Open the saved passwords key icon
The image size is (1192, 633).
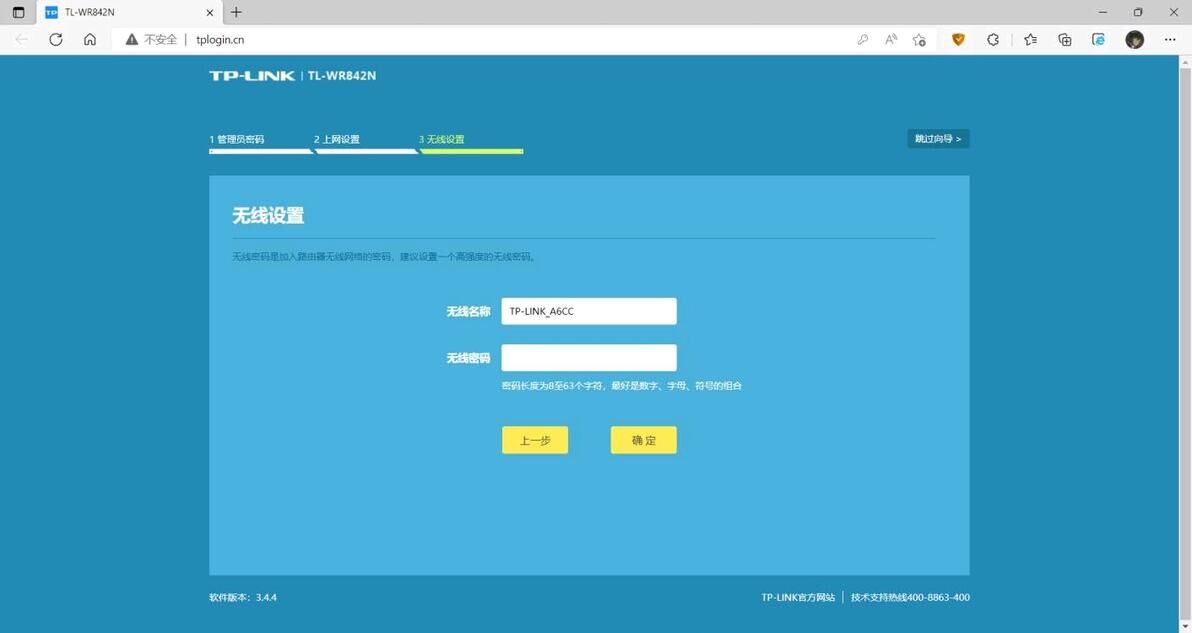click(863, 39)
